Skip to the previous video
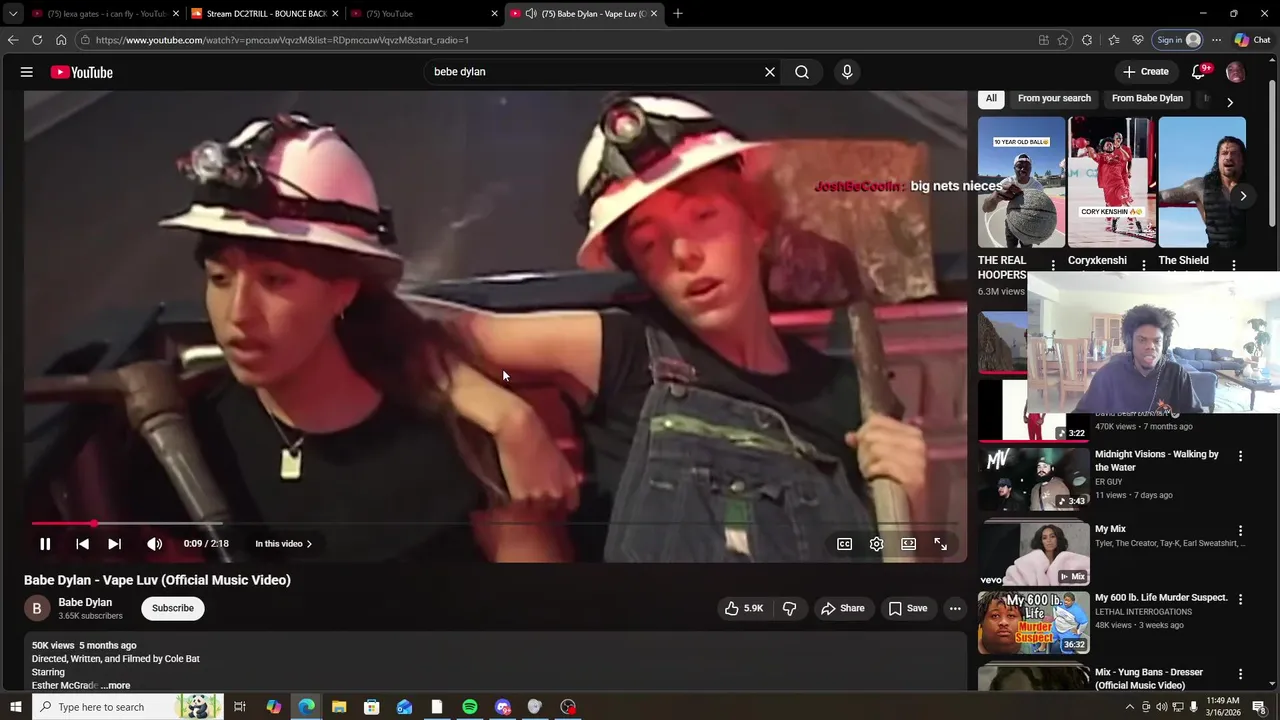 82,544
